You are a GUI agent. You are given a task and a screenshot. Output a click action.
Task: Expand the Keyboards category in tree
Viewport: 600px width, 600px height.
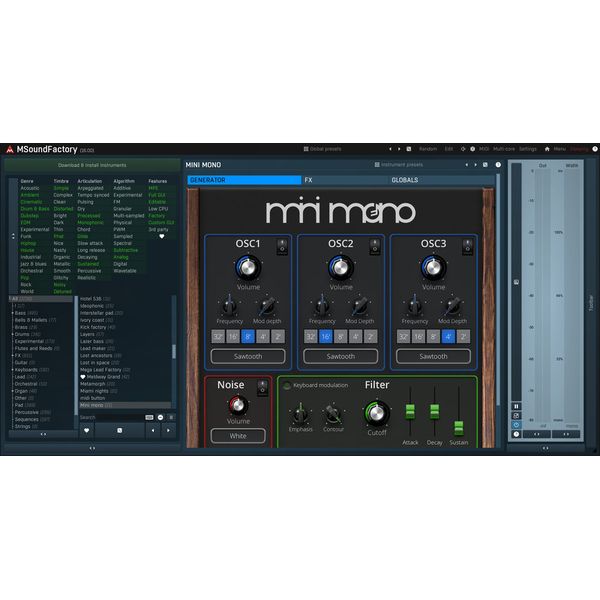click(13, 370)
